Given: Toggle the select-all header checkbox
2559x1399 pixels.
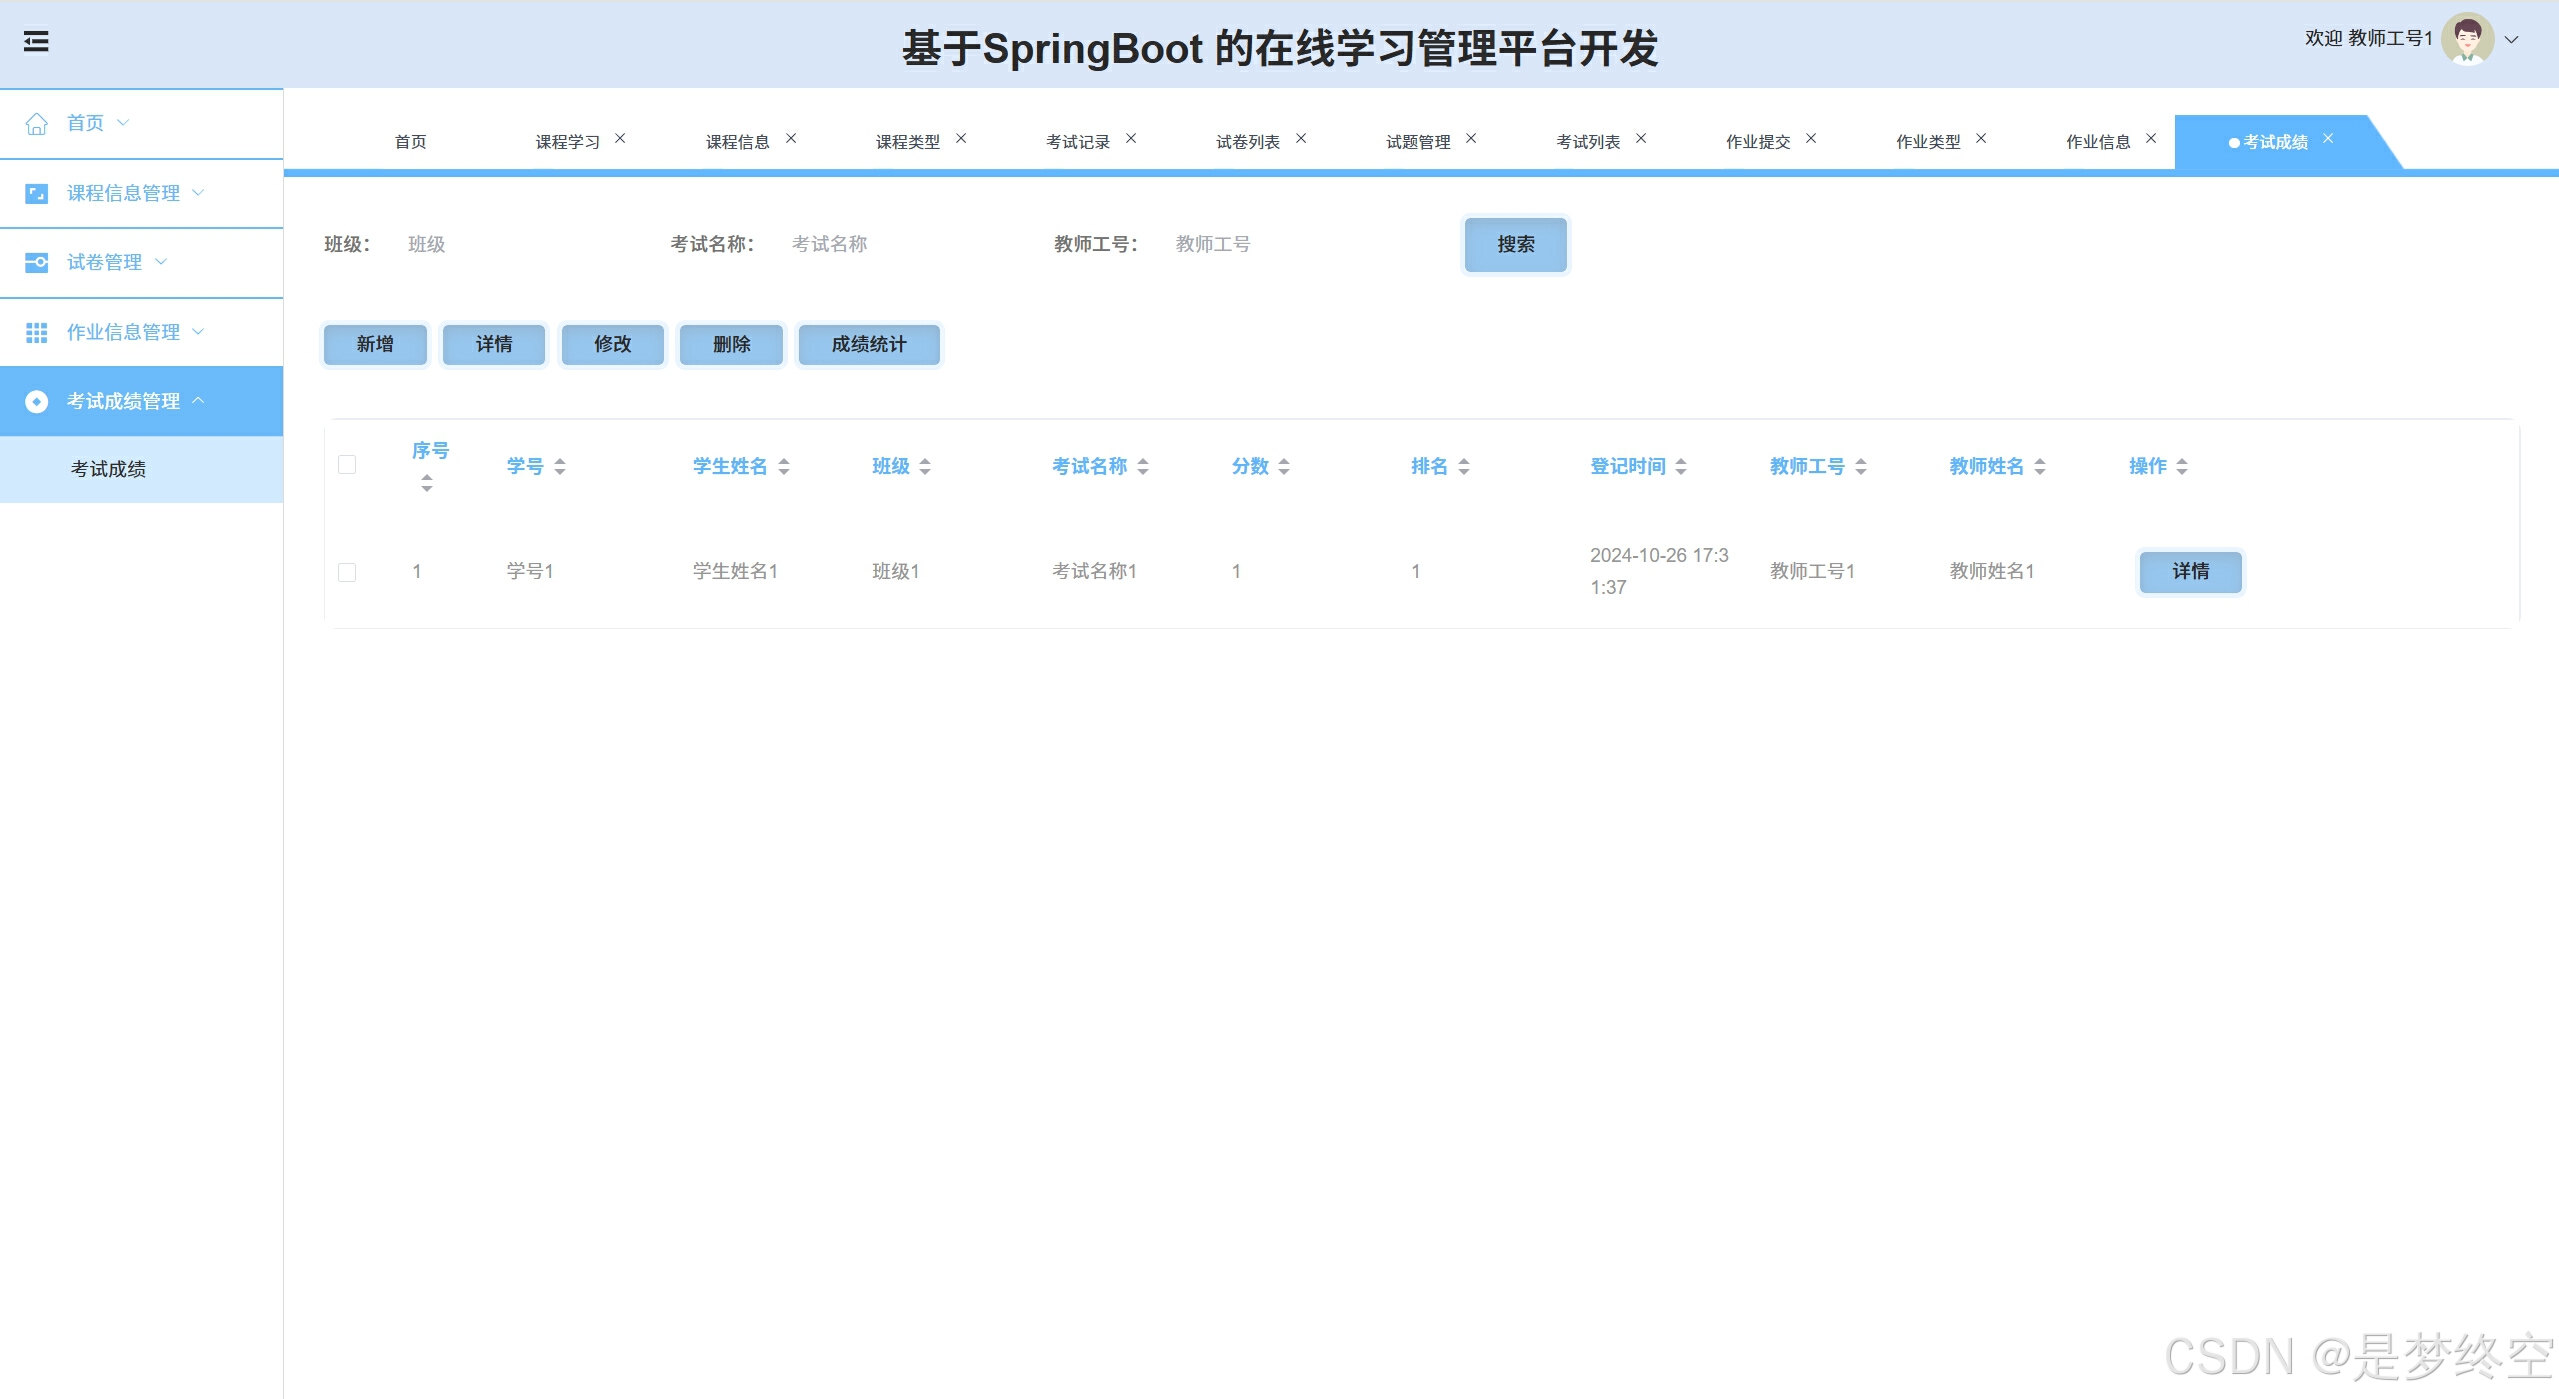Looking at the screenshot, I should [x=347, y=465].
